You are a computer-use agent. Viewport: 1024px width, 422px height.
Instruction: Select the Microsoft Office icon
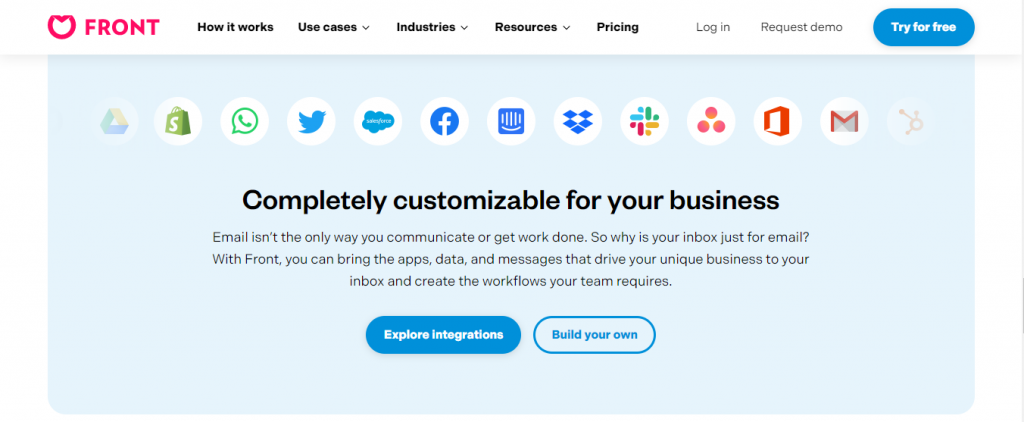[x=778, y=122]
